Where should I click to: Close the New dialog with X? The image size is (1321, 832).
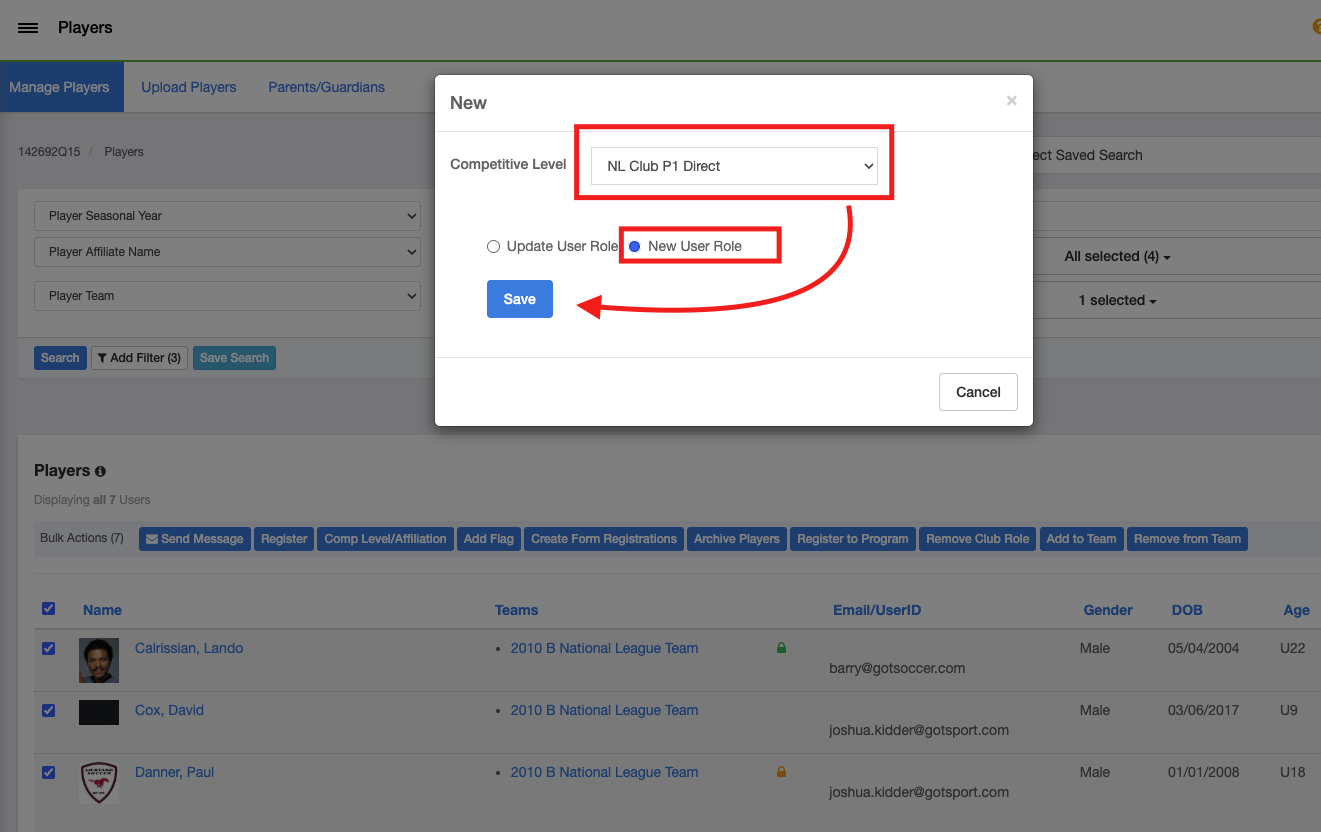click(1011, 101)
